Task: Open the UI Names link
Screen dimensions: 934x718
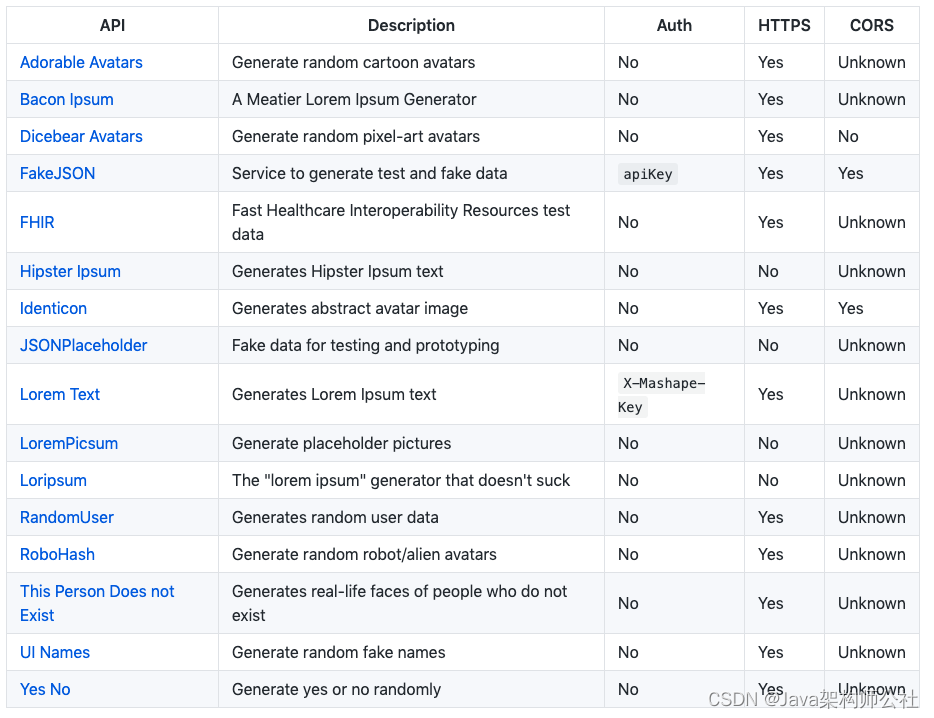Action: (55, 652)
